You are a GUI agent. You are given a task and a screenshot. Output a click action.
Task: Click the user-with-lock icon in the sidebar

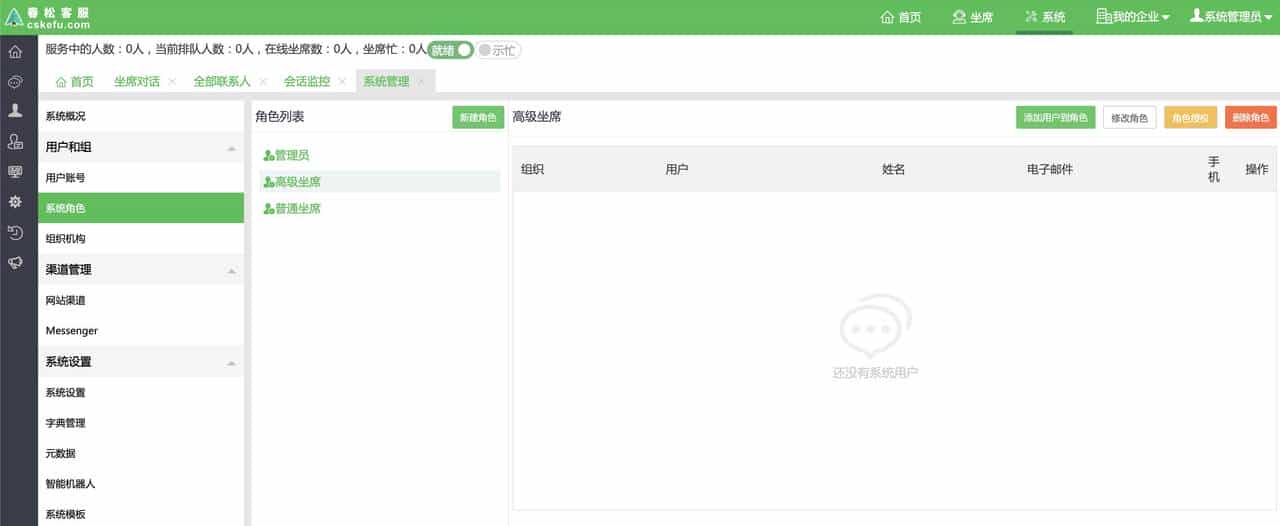tap(15, 142)
